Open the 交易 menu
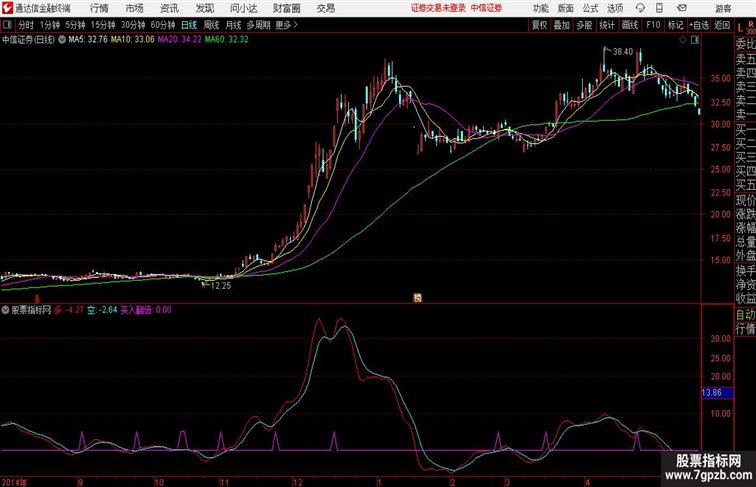 pos(325,8)
